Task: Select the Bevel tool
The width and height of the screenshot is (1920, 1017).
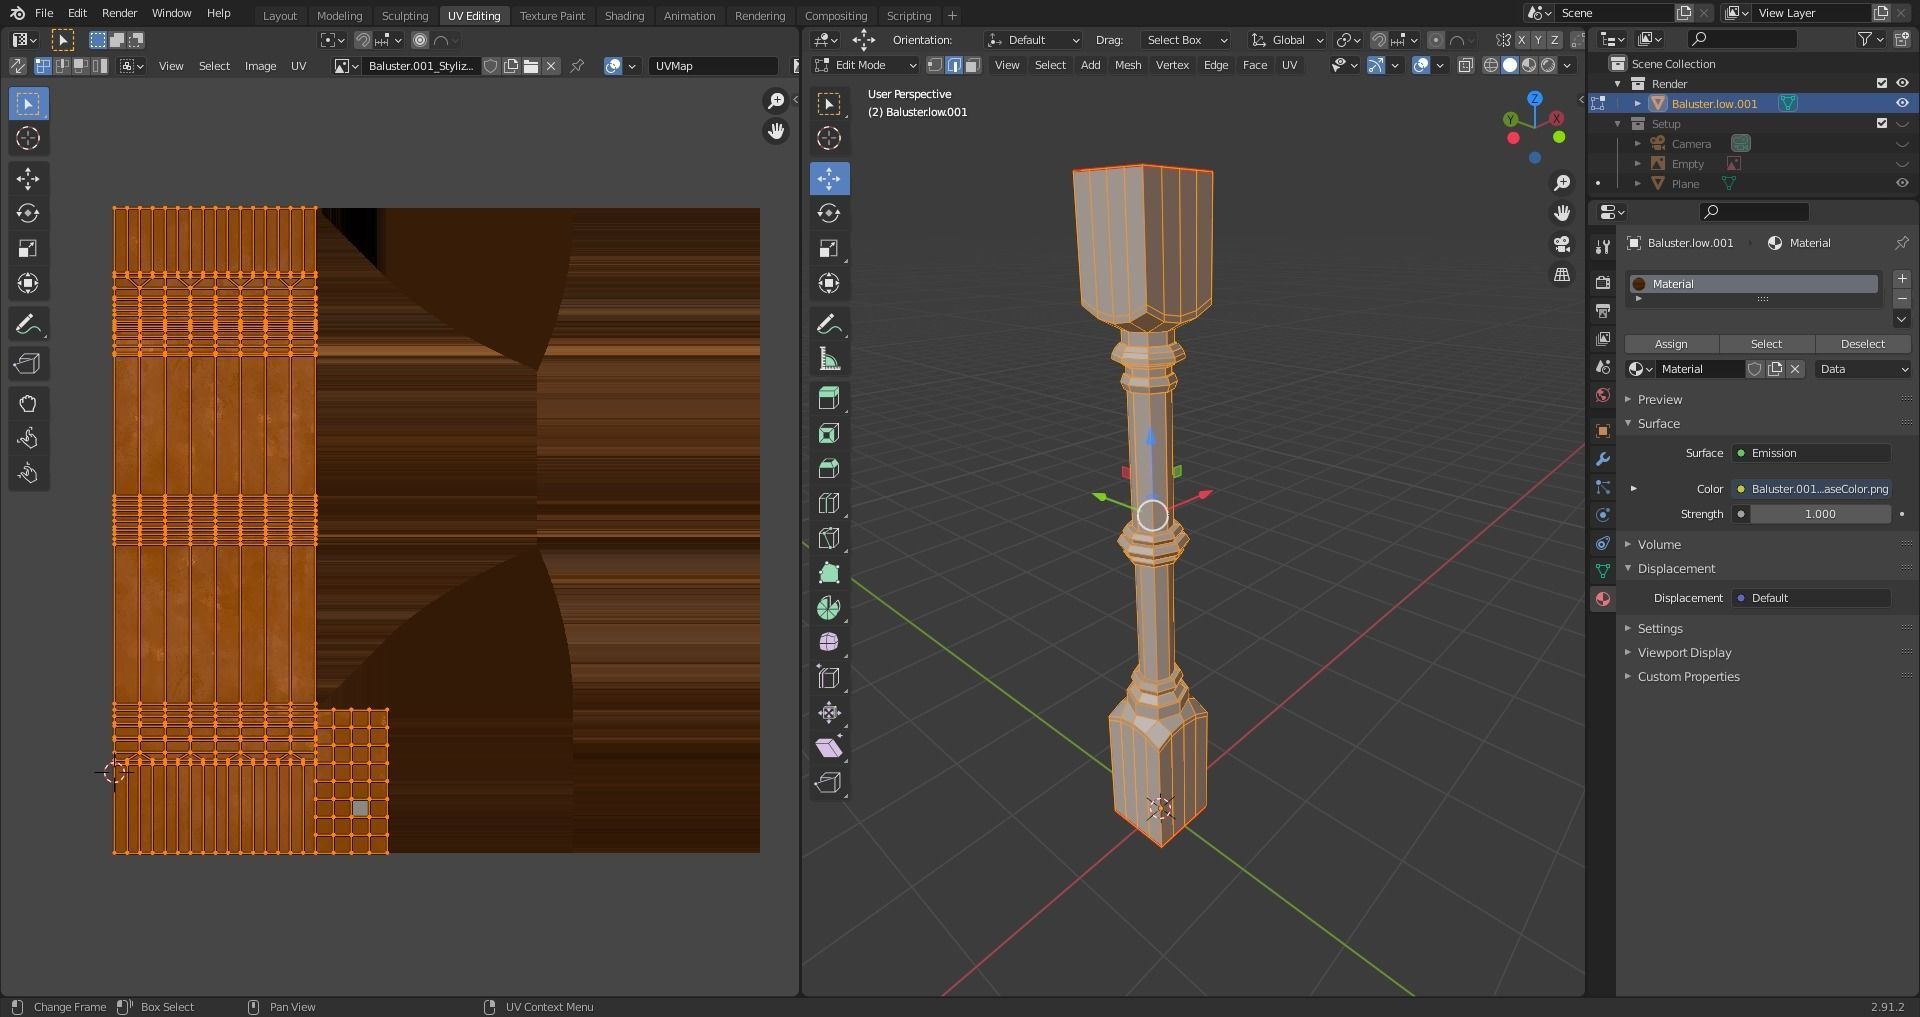Action: [x=829, y=468]
